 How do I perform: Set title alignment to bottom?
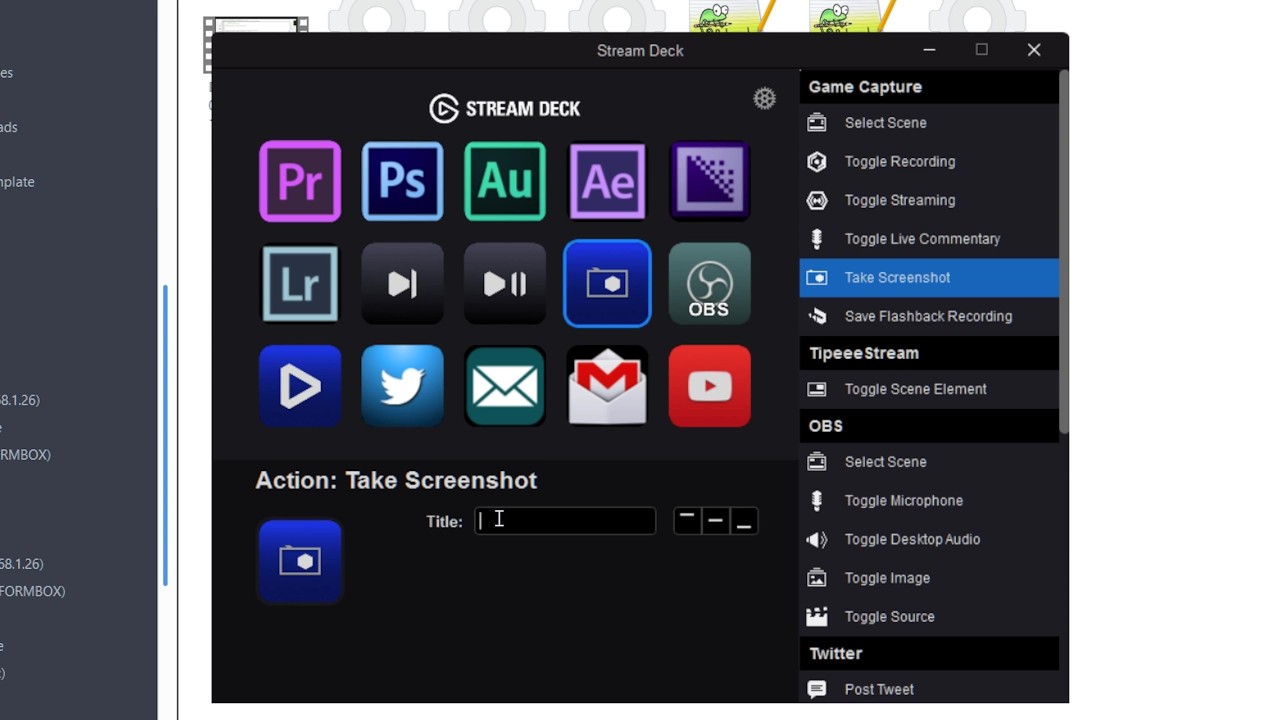[743, 521]
